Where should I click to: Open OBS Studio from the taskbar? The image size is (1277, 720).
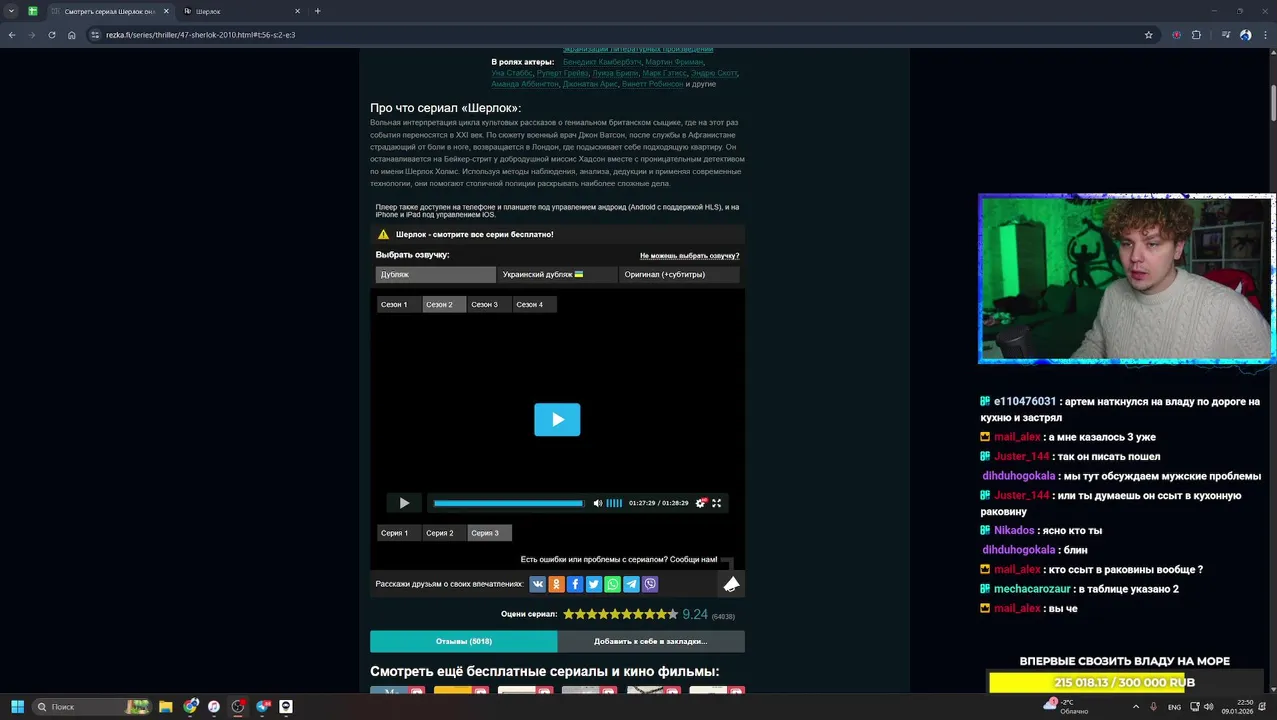[x=238, y=706]
